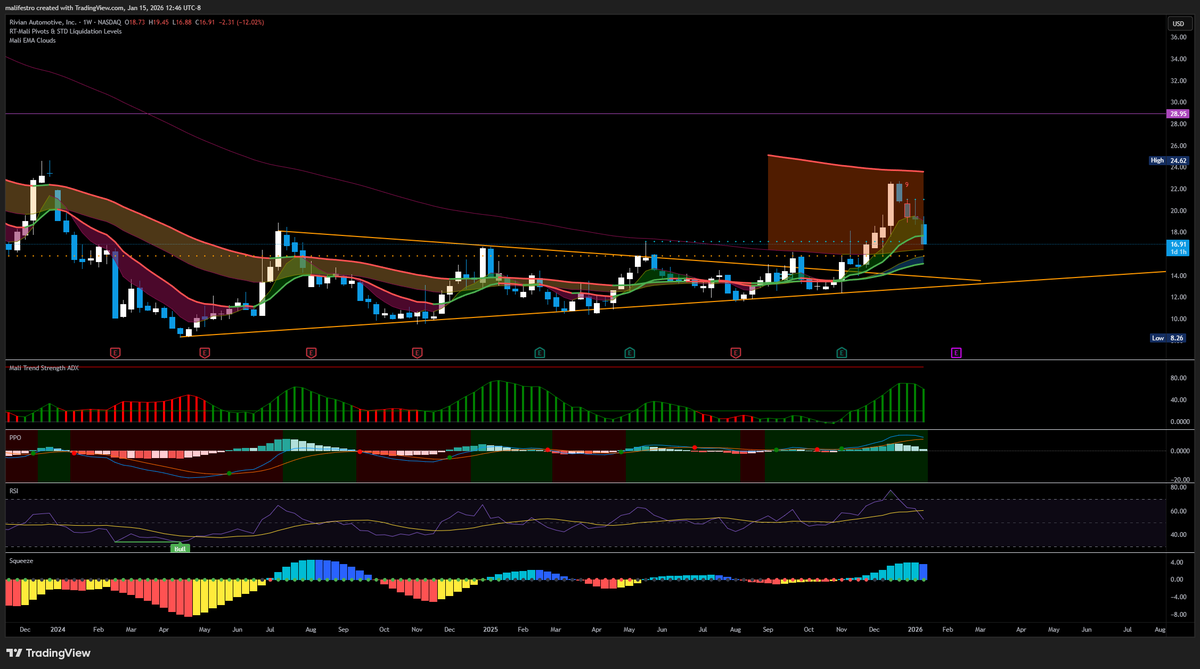The width and height of the screenshot is (1200, 669).
Task: Select the -8.00 Squeeze scale label
Action: 1177,615
